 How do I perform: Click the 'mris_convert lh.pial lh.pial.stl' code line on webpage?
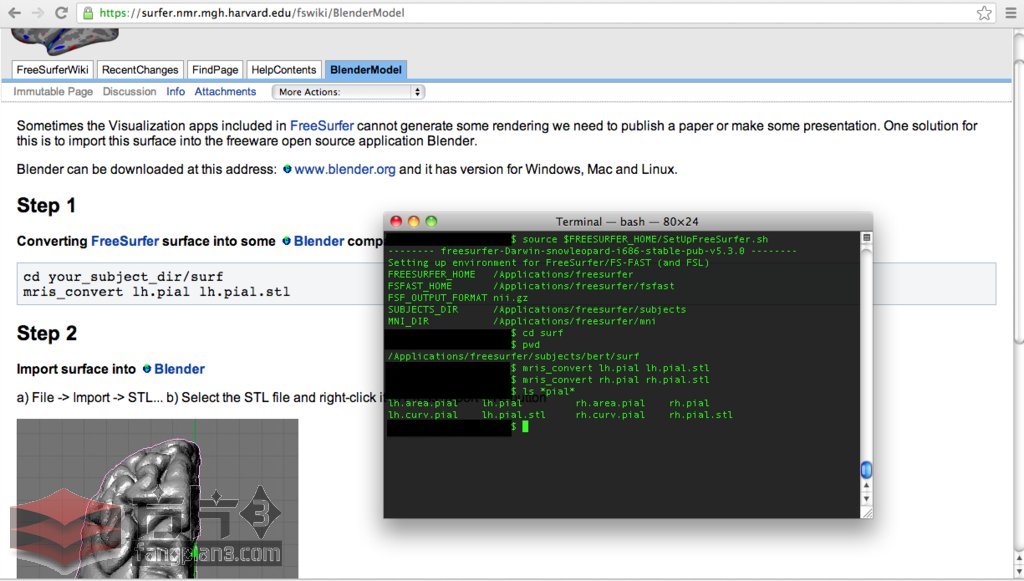157,292
